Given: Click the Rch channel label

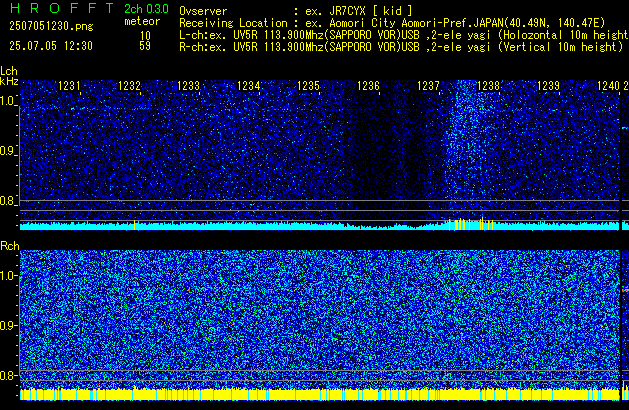Looking at the screenshot, I should (10, 246).
